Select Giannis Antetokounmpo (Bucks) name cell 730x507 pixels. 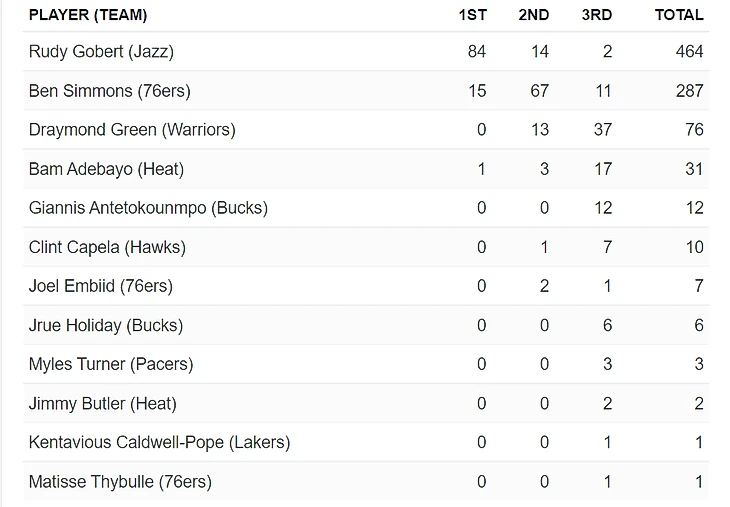coord(148,208)
